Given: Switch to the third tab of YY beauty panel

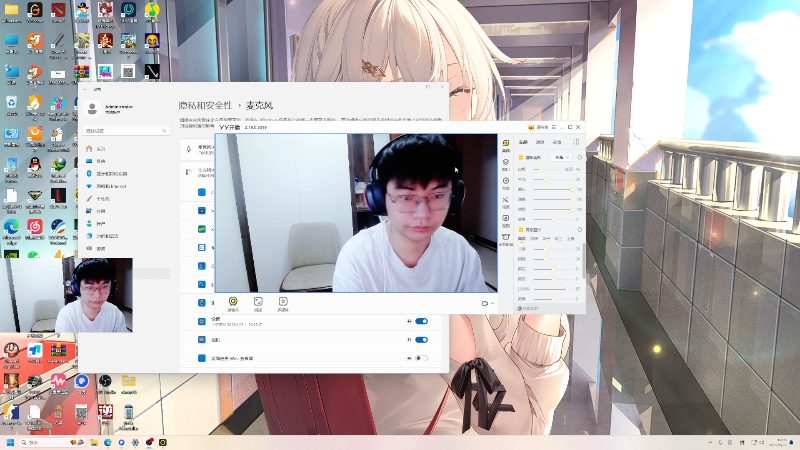Looking at the screenshot, I should pos(557,142).
